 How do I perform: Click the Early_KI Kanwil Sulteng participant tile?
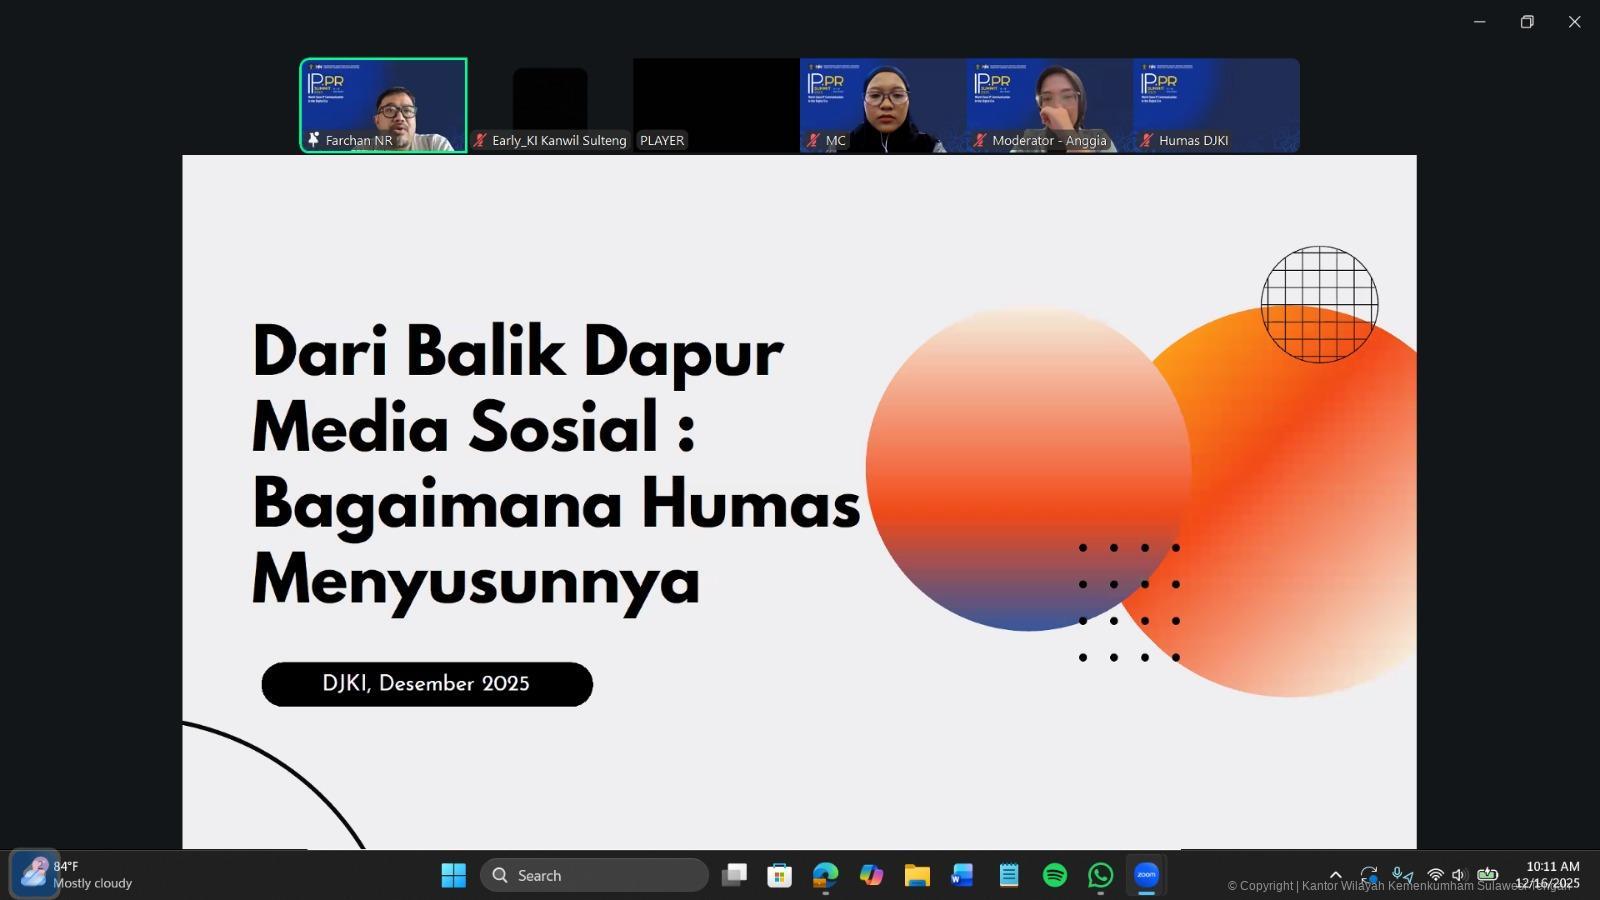coord(550,105)
